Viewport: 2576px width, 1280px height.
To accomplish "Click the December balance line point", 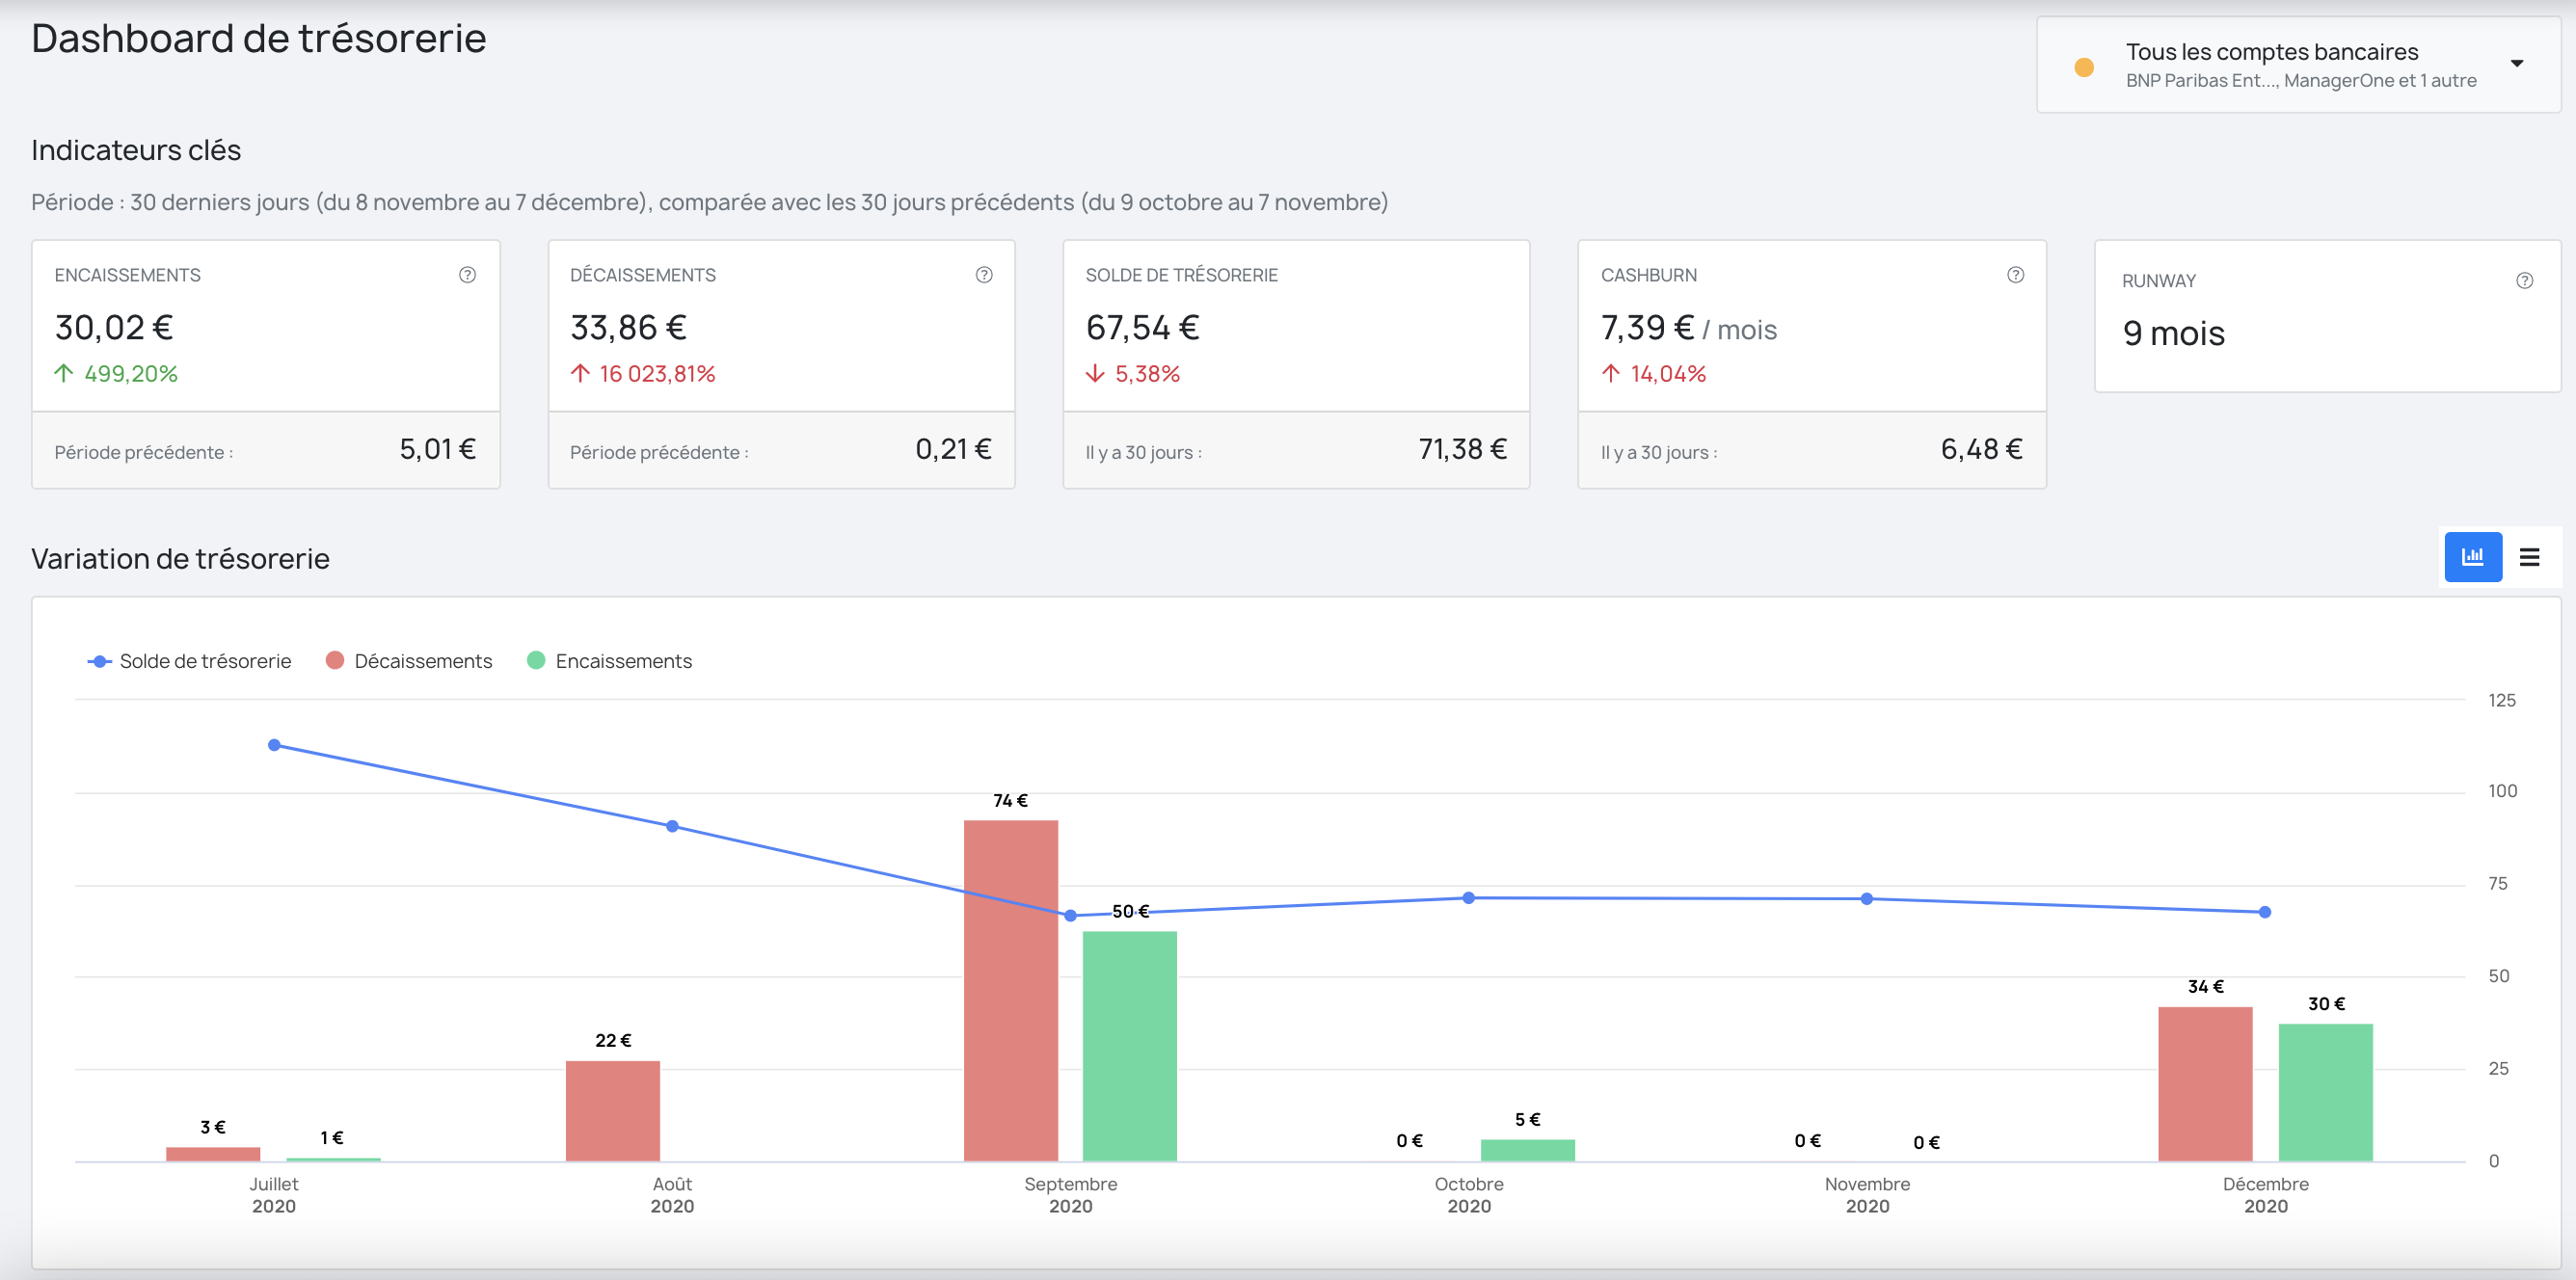I will pyautogui.click(x=2265, y=912).
